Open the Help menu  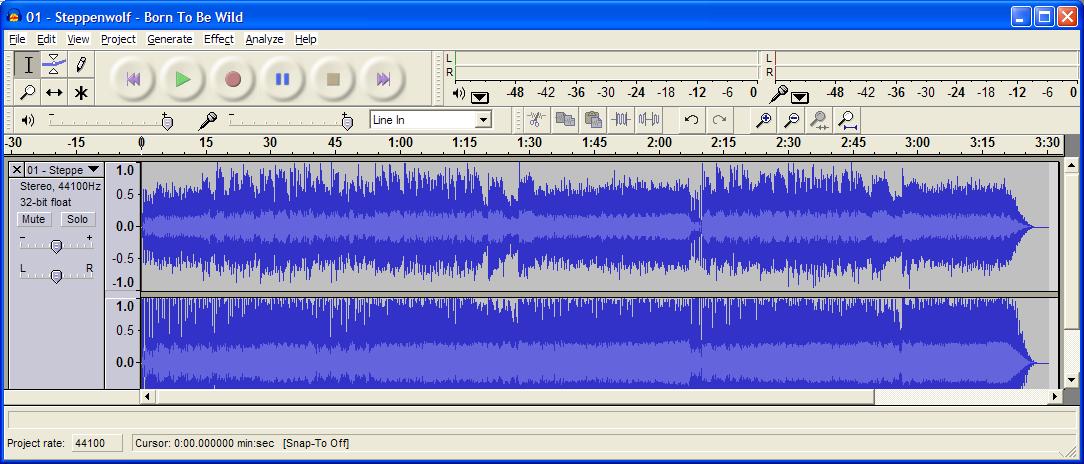tap(306, 39)
